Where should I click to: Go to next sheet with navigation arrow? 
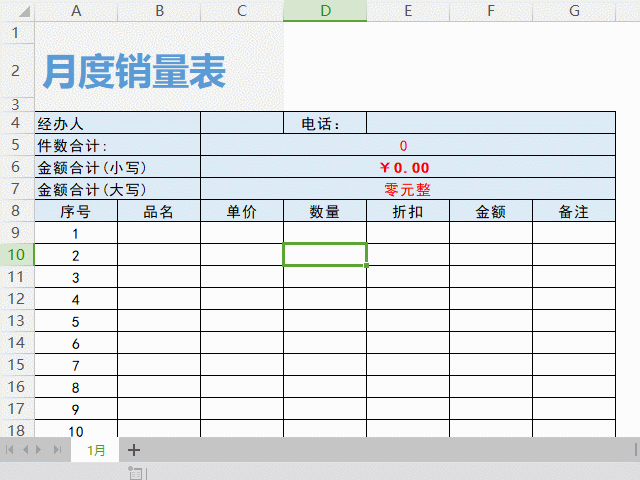pyautogui.click(x=39, y=449)
